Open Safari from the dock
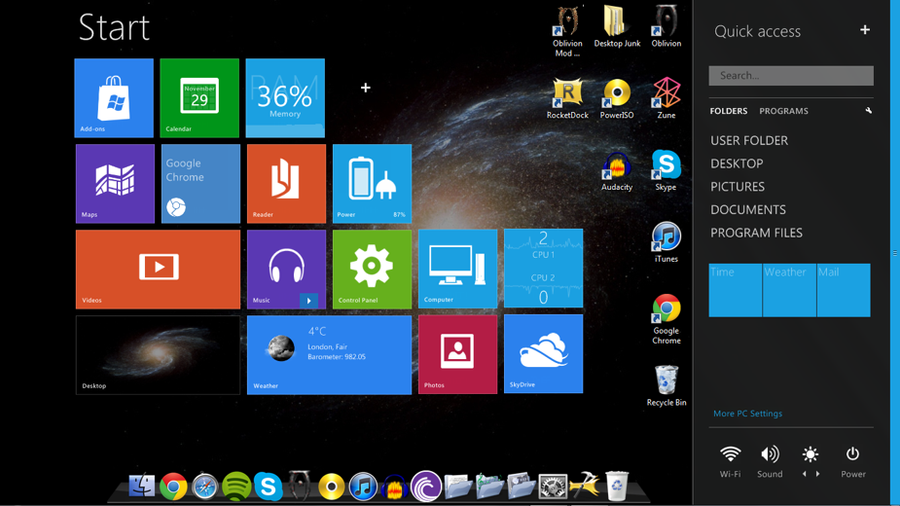 click(205, 486)
